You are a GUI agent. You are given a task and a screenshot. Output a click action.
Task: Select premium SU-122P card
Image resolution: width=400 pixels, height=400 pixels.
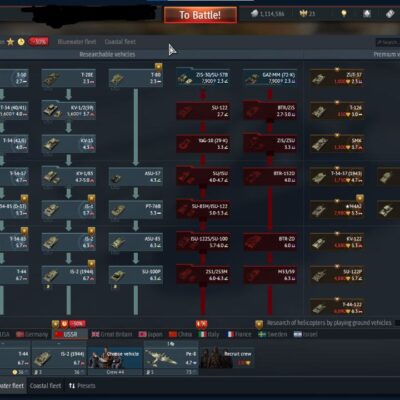pyautogui.click(x=337, y=275)
